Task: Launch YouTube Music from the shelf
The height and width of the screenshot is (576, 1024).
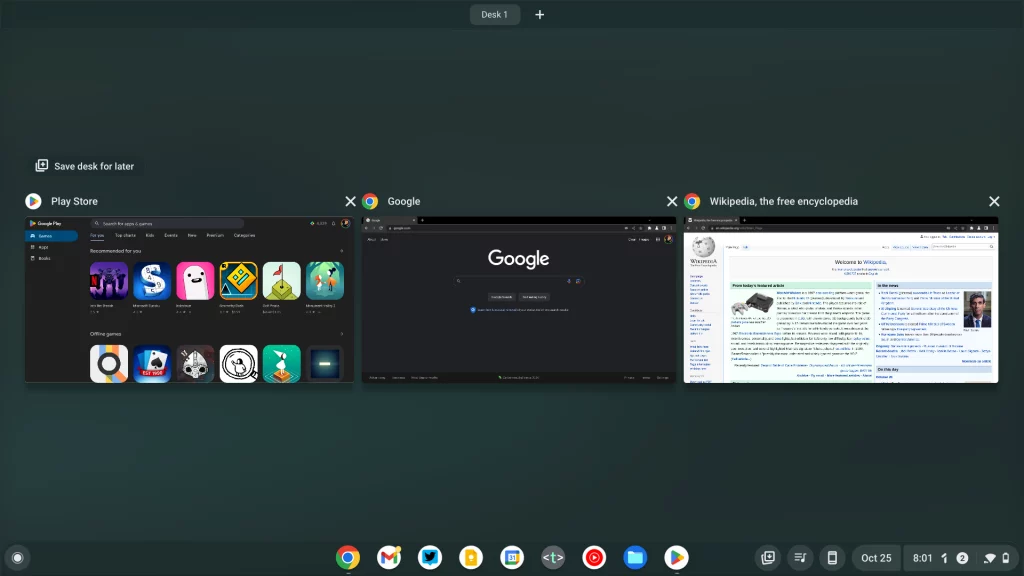Action: 594,557
